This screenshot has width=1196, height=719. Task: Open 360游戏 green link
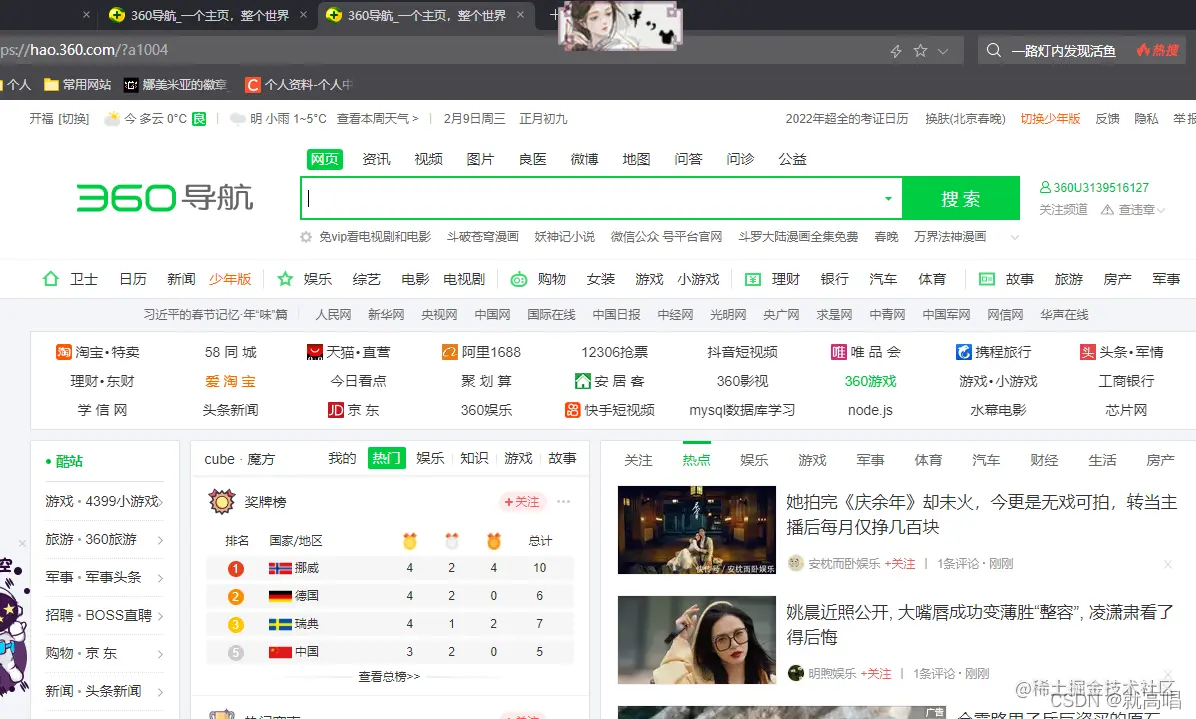tap(870, 380)
